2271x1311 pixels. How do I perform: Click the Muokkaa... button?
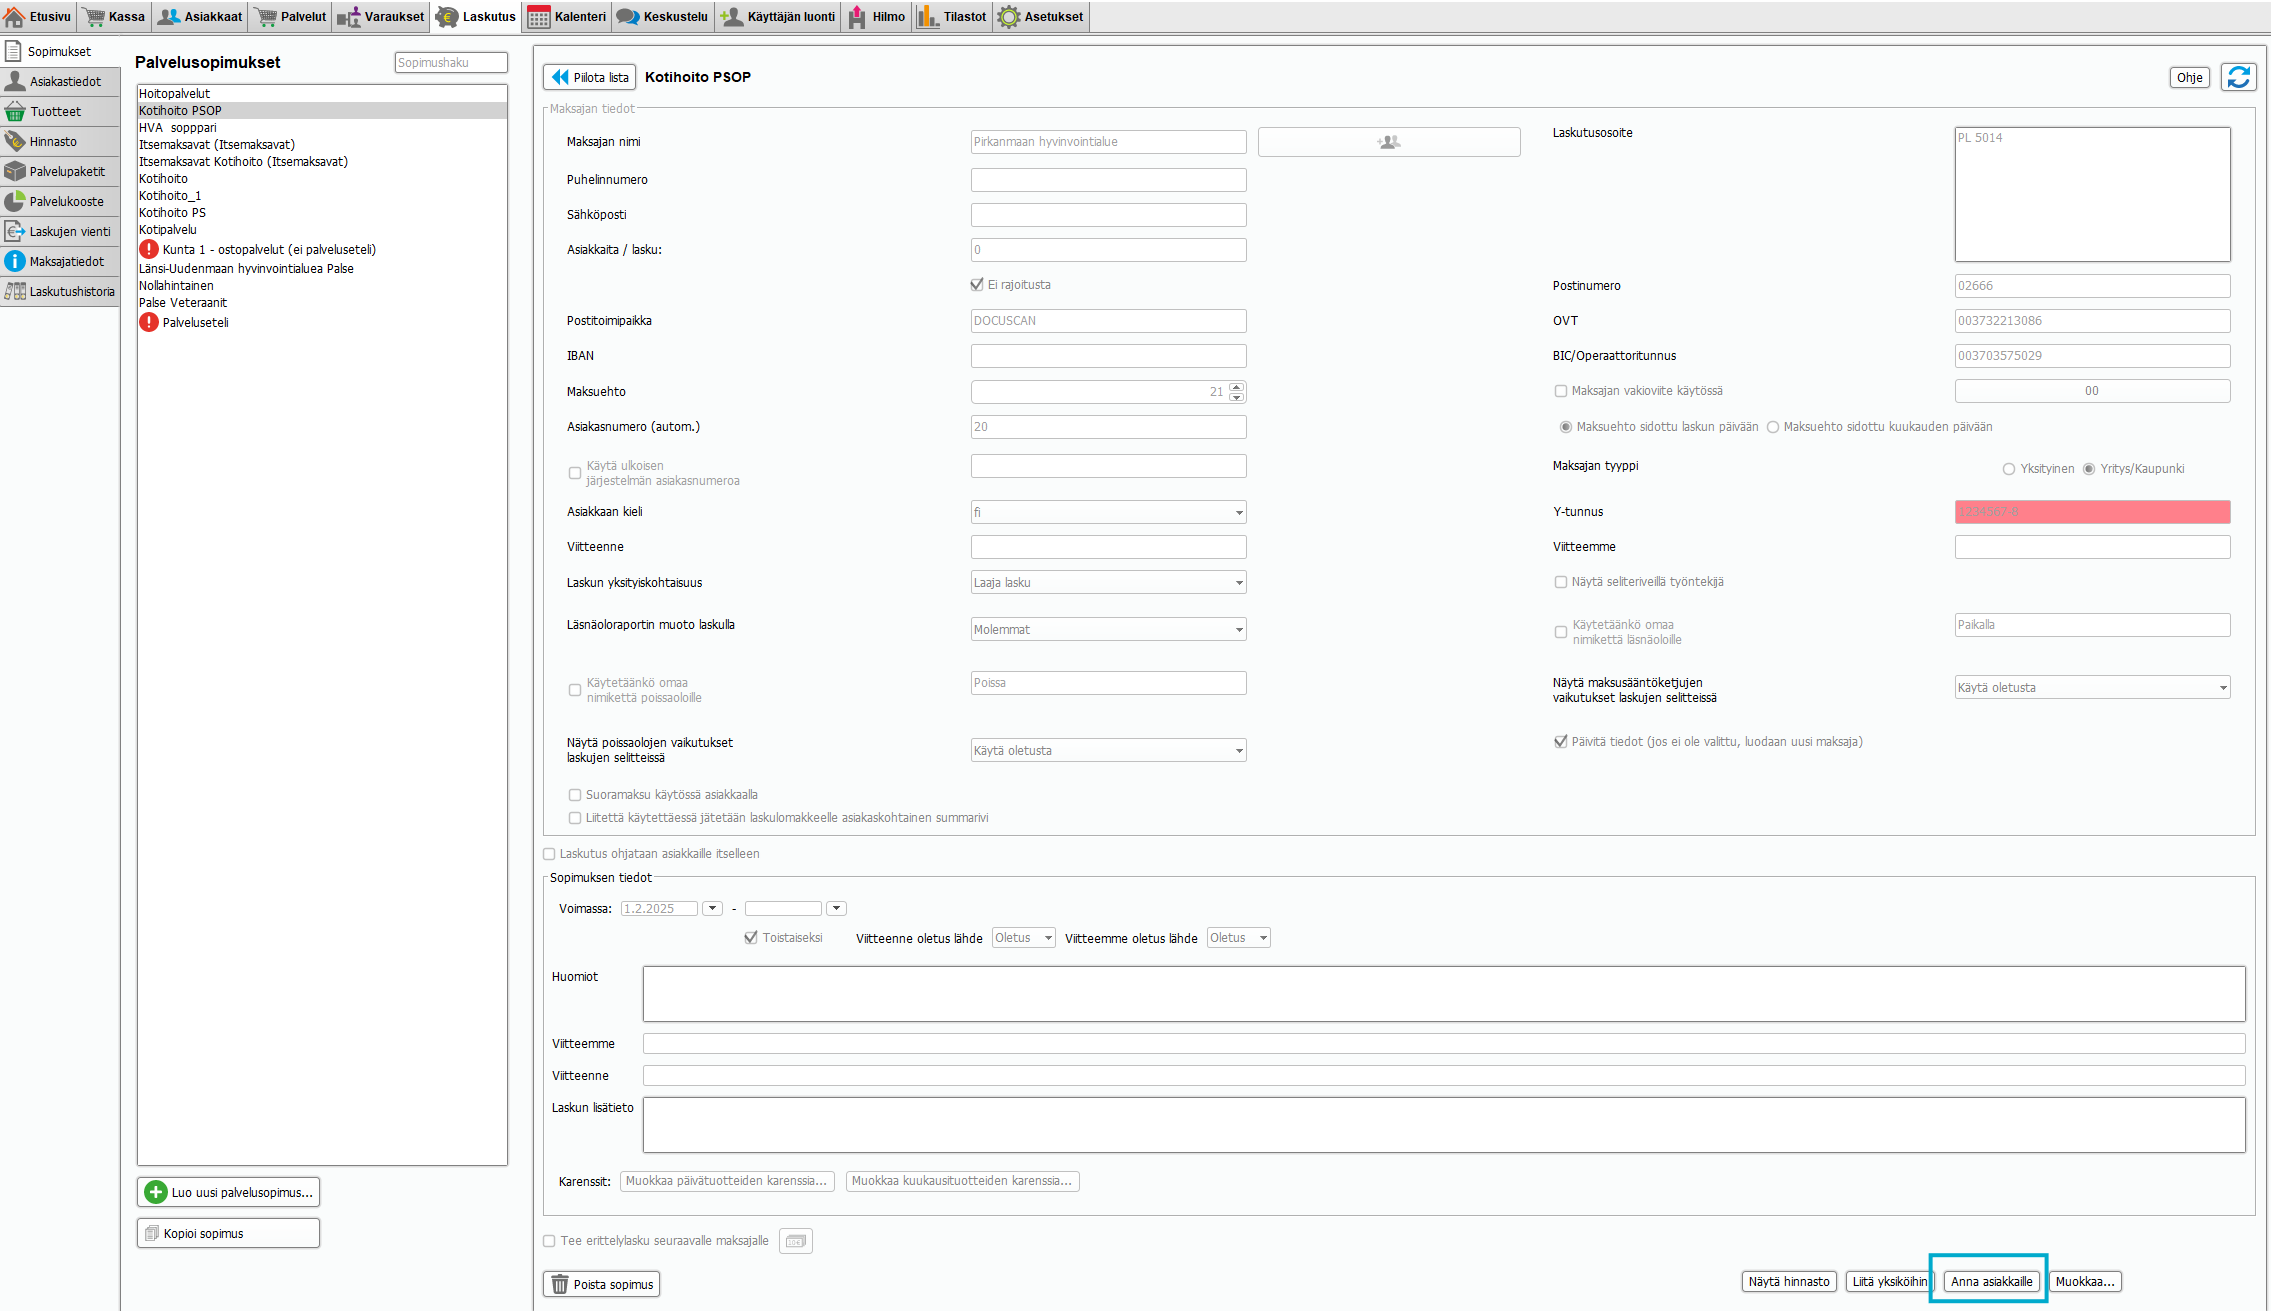click(x=2085, y=1281)
